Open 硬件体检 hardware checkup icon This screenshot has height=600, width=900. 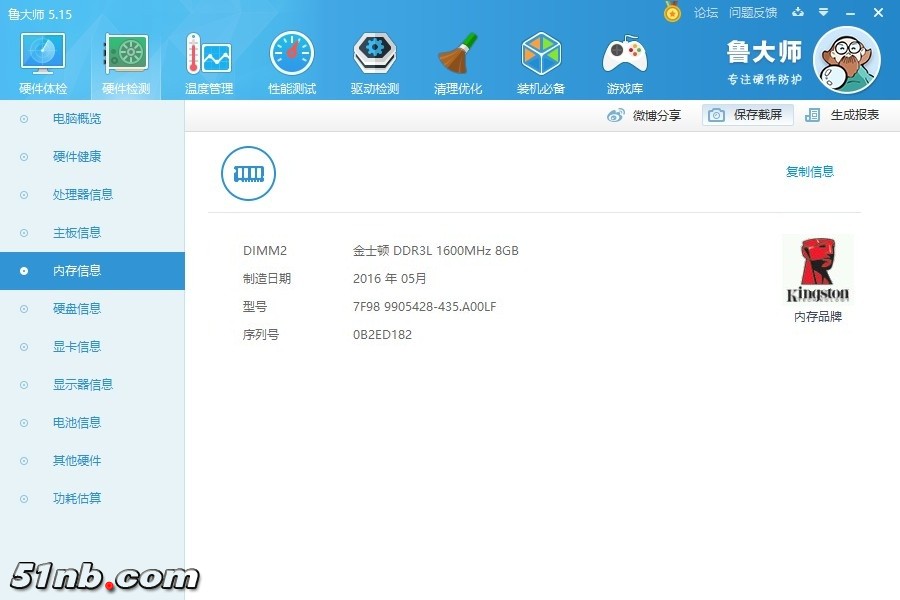tap(43, 55)
